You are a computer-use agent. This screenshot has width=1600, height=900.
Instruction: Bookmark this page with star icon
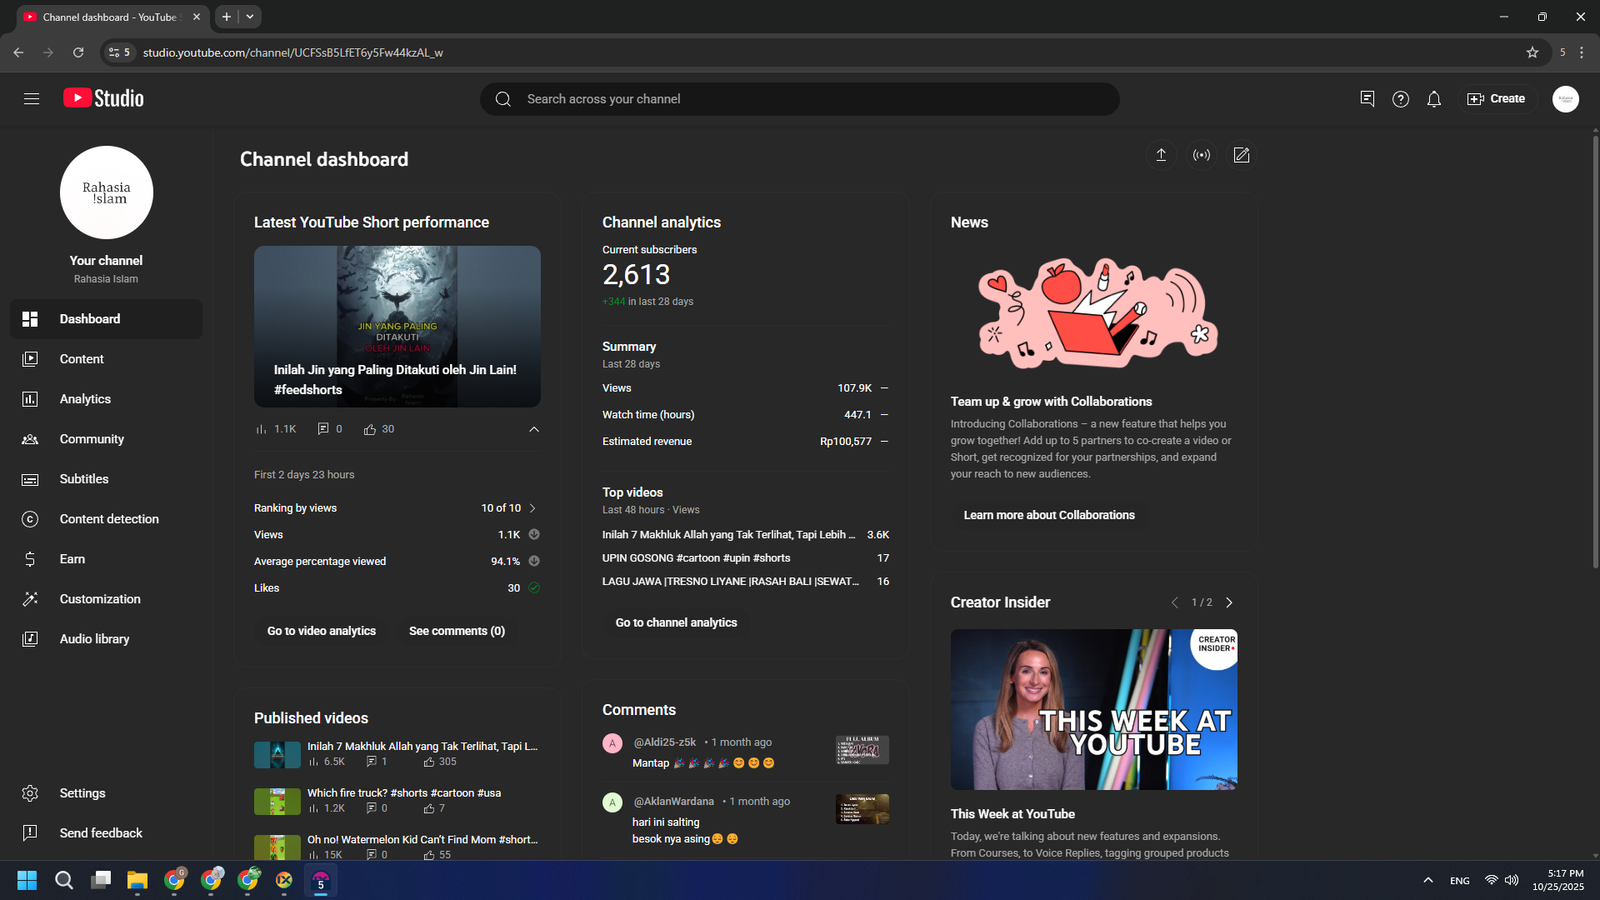click(x=1532, y=52)
